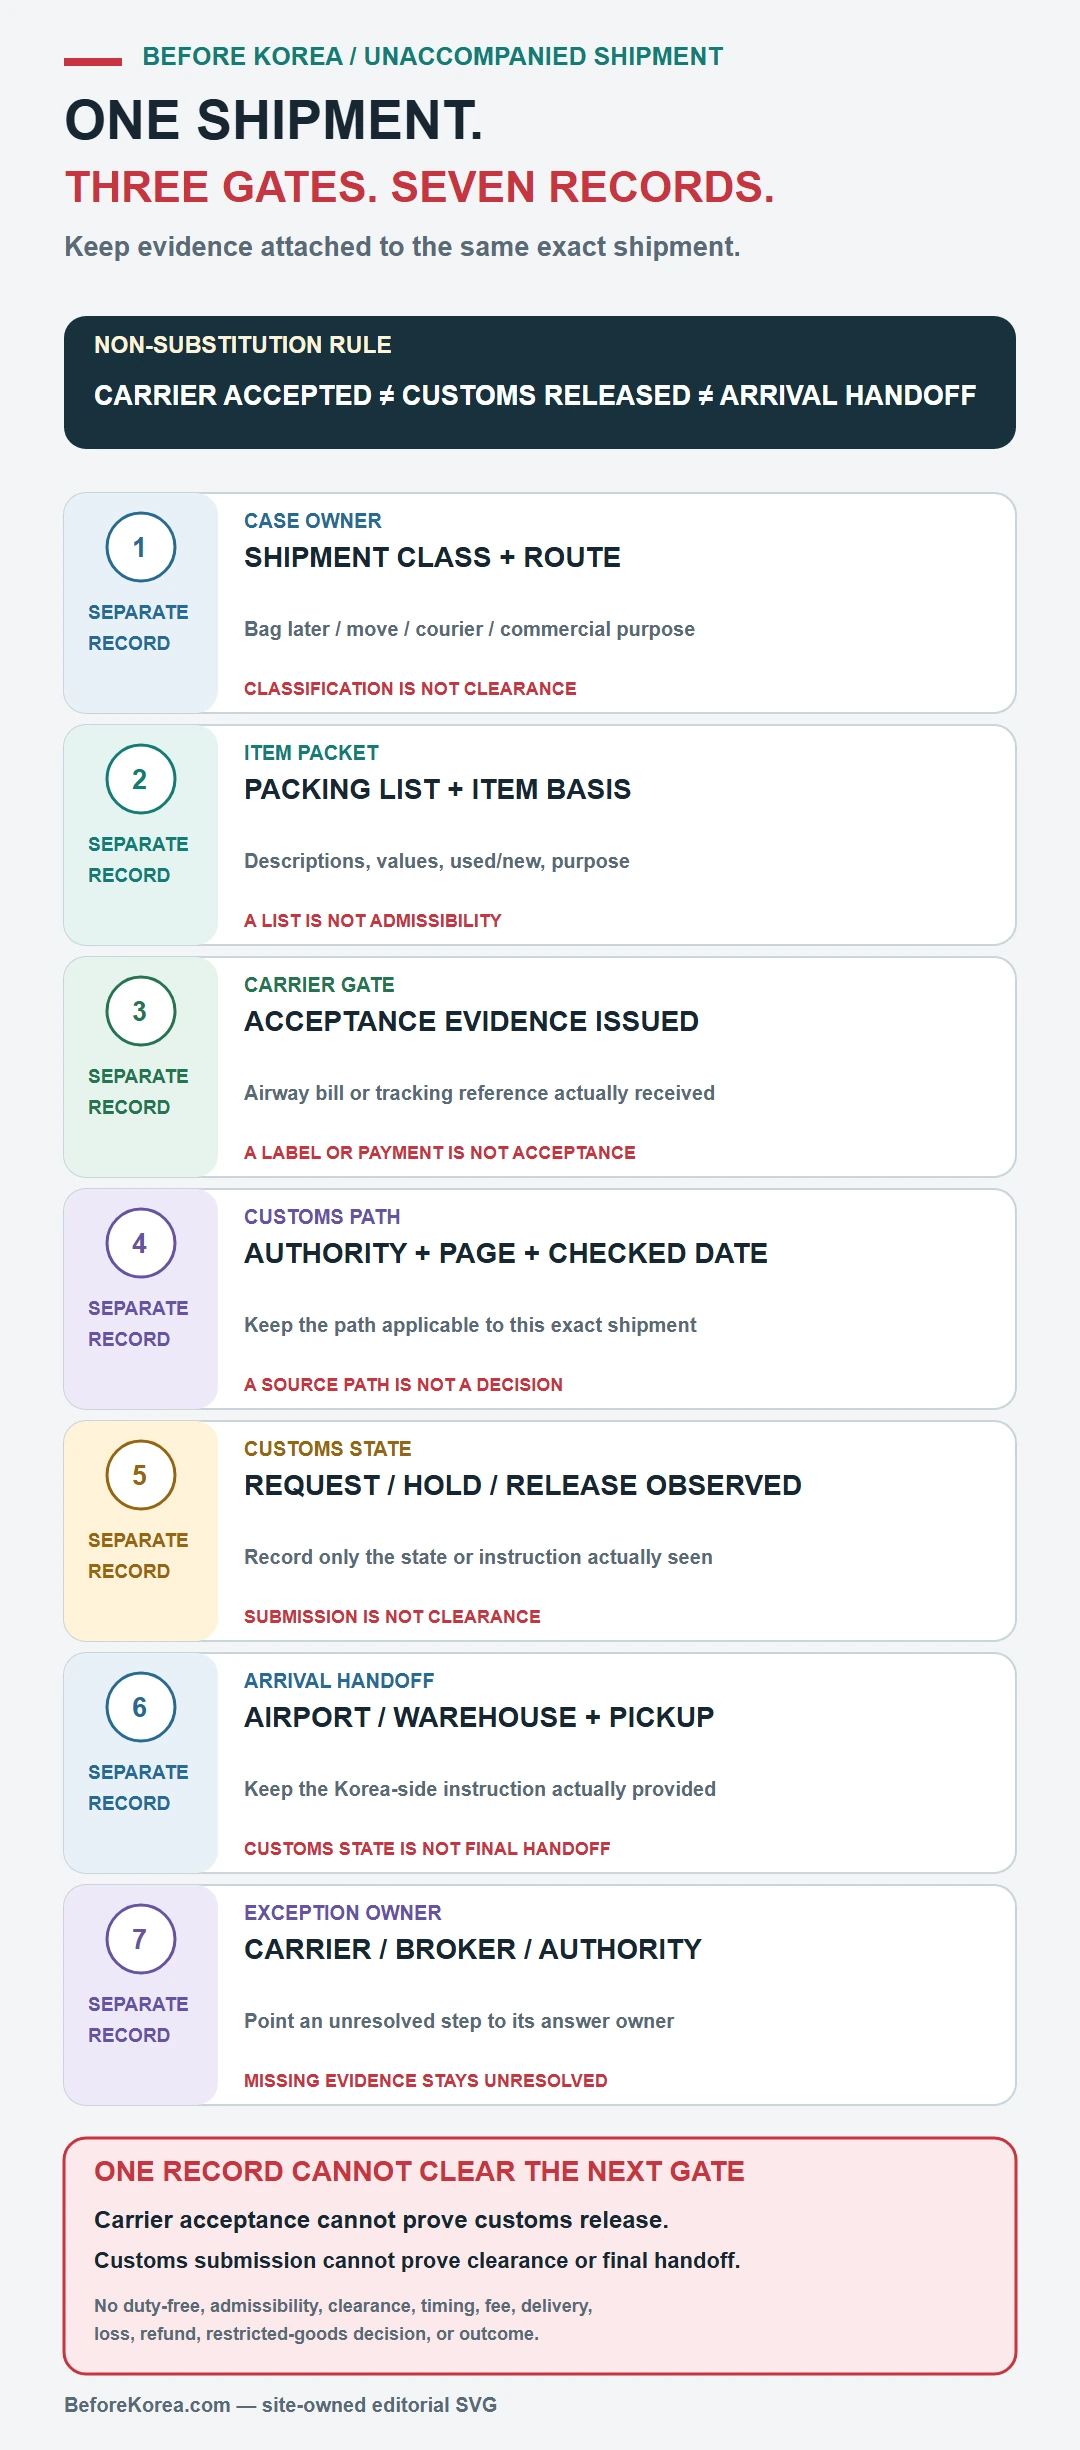1080x2450 pixels.
Task: Click the red accent bar beside header
Action: coord(93,62)
